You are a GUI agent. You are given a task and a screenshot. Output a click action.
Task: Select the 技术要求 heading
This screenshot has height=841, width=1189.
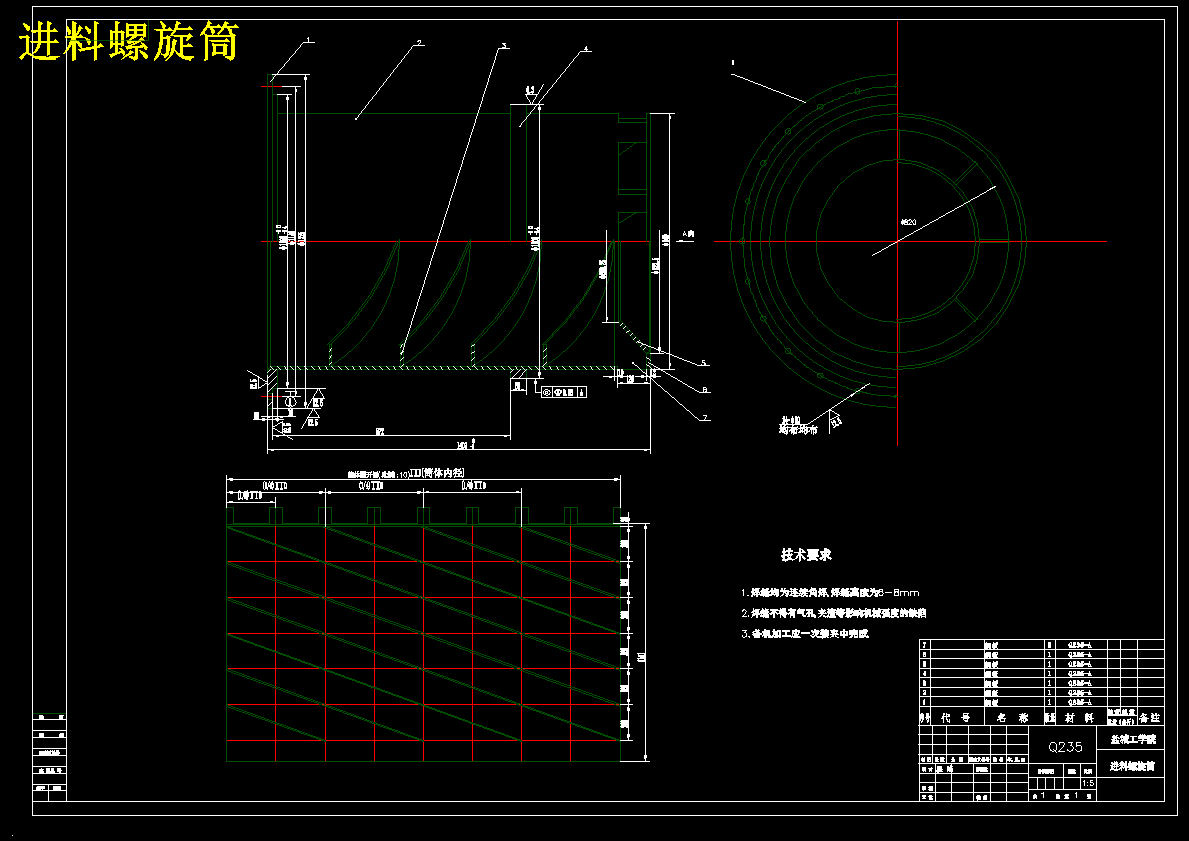pos(806,554)
